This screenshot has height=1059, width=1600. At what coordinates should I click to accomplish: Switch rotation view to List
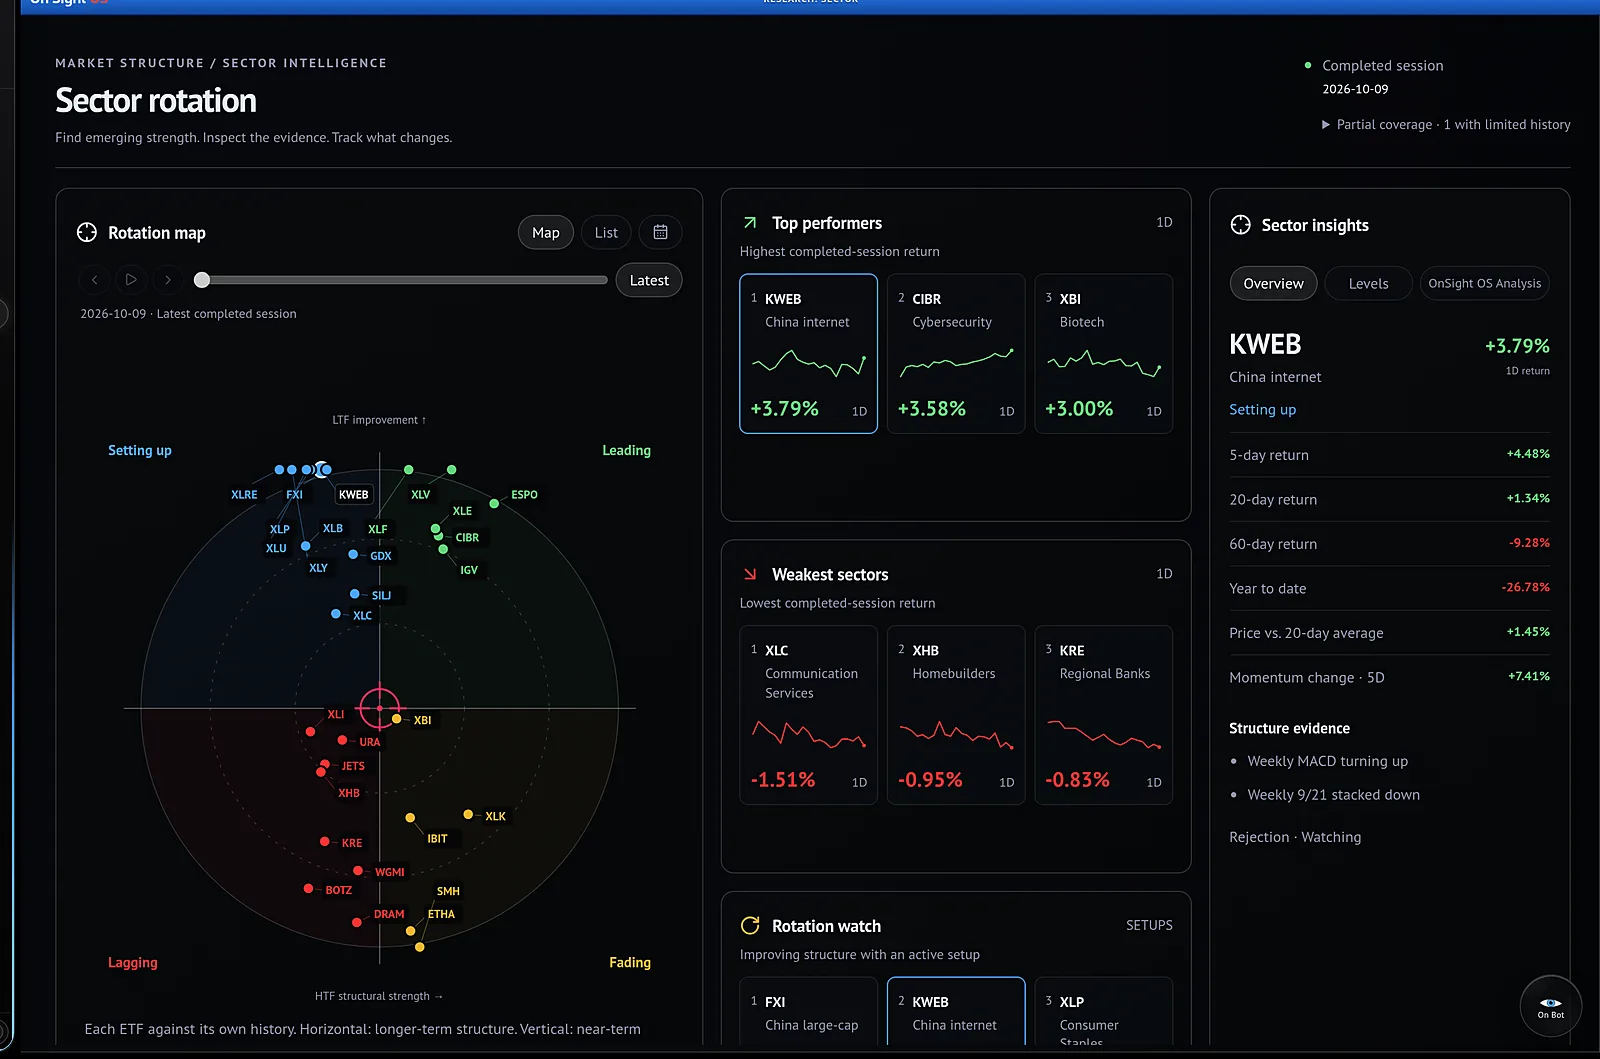click(x=606, y=232)
